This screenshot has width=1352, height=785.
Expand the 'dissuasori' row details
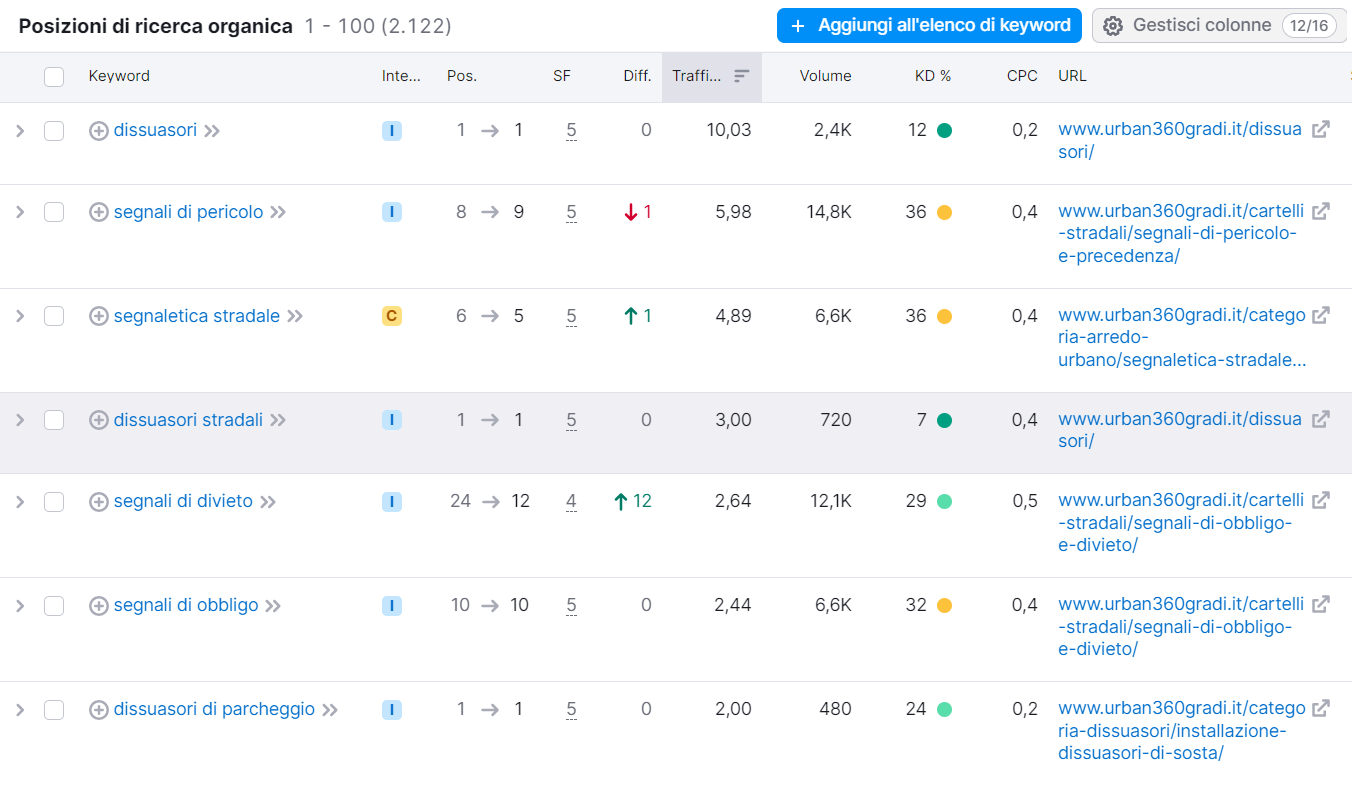(20, 131)
